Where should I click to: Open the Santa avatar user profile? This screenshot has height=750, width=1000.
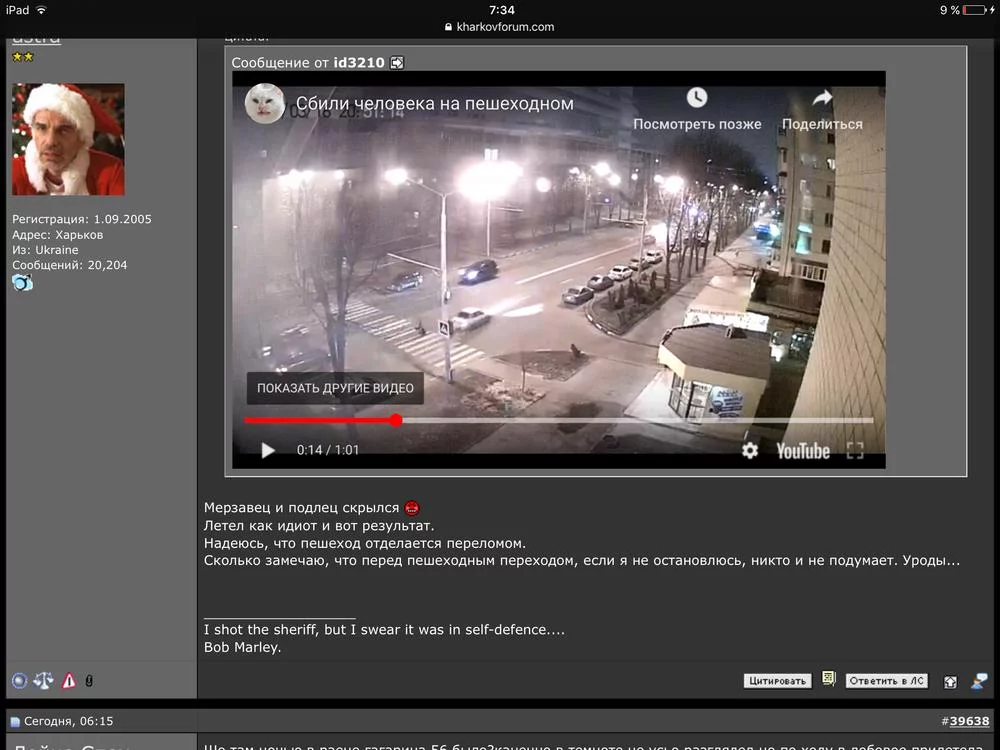click(68, 139)
